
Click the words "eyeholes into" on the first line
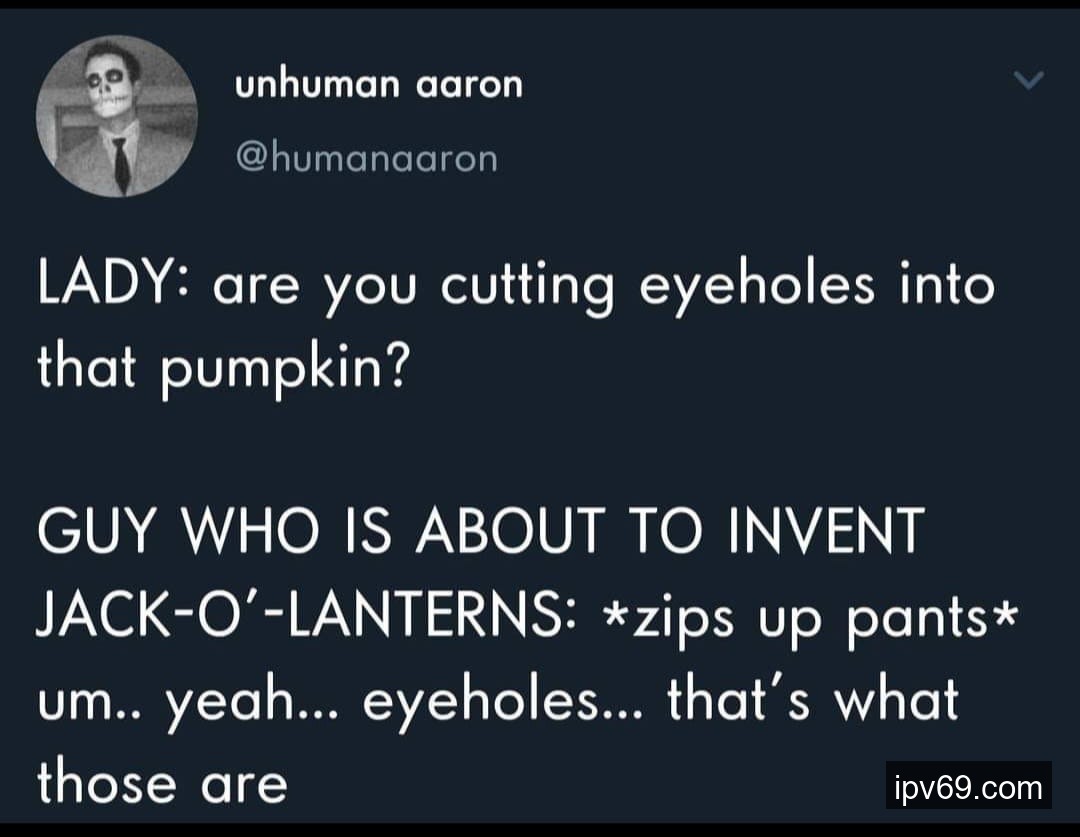pyautogui.click(x=817, y=284)
